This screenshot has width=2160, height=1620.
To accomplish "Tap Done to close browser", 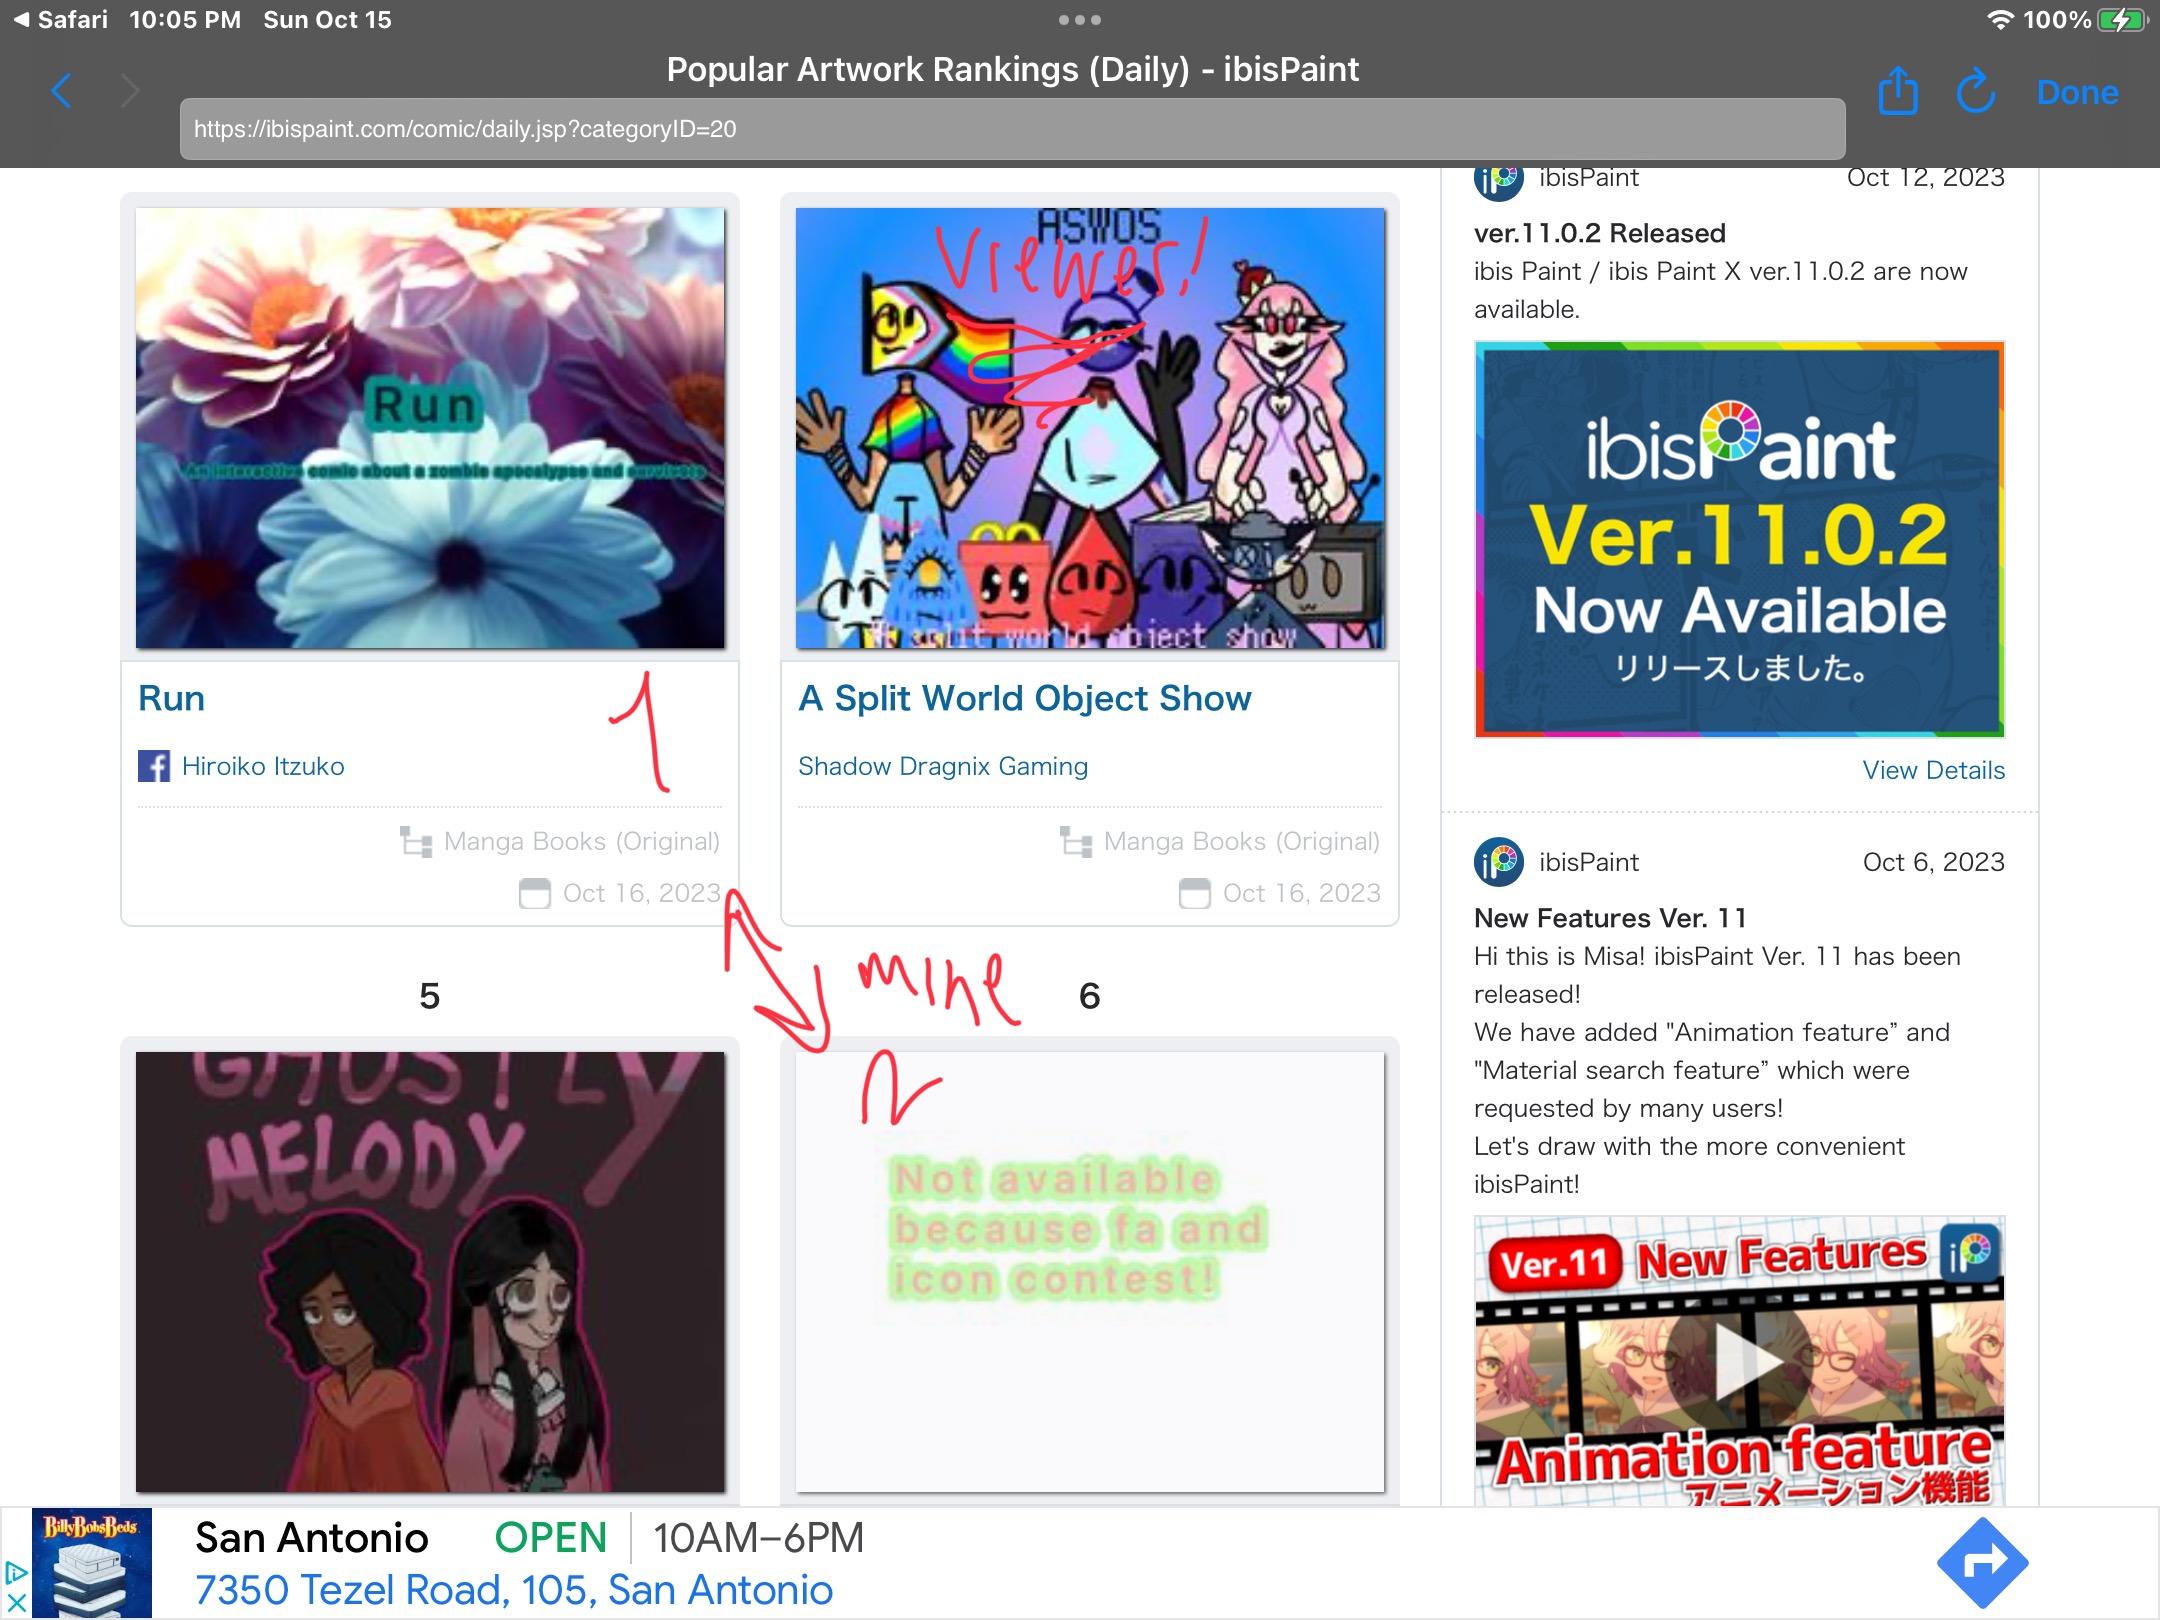I will [2077, 92].
